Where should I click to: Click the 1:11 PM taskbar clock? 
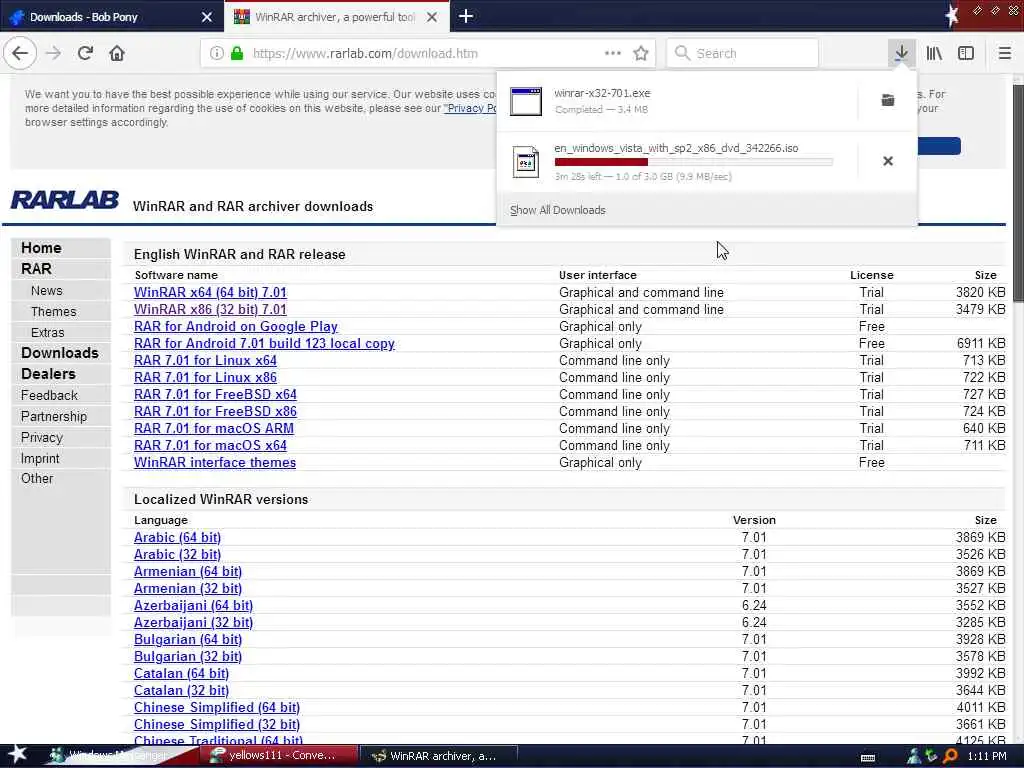click(x=987, y=756)
